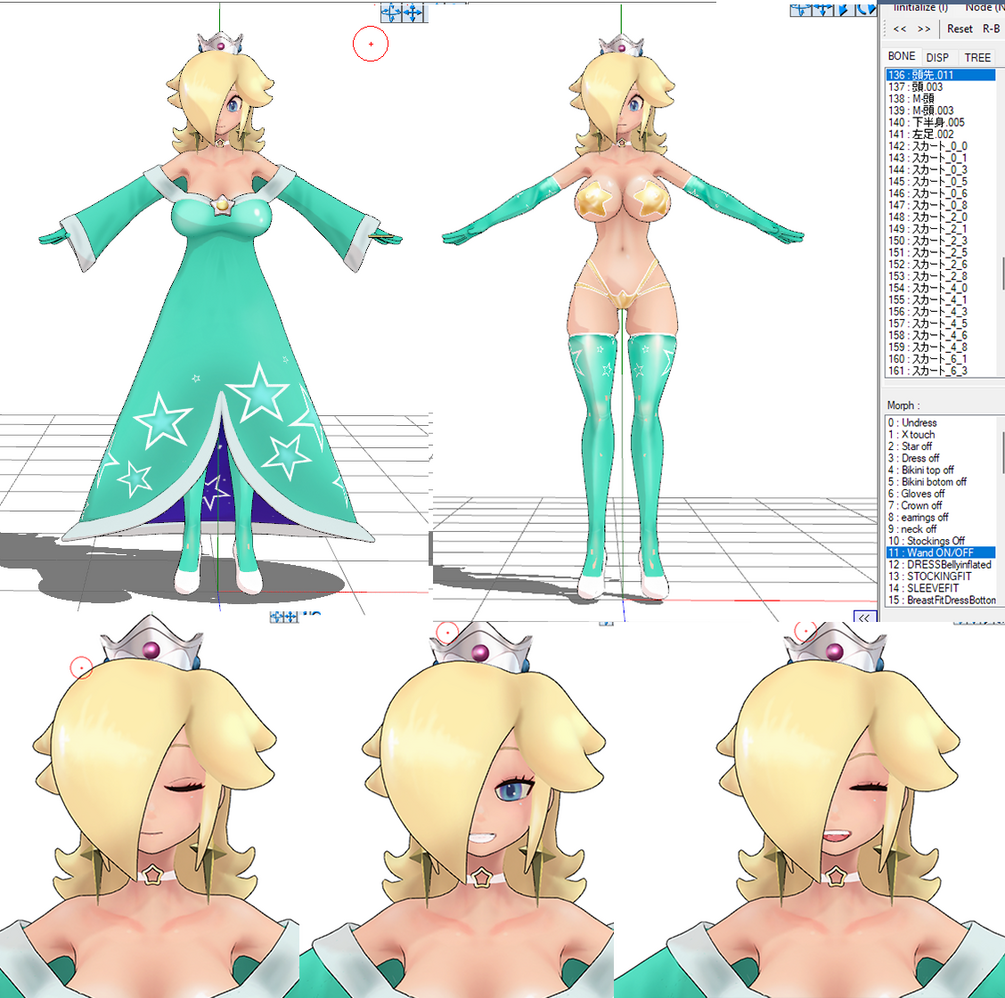Select bone 148 : スカート_2_0
Viewport: 1005px width, 998px height.
(x=940, y=217)
